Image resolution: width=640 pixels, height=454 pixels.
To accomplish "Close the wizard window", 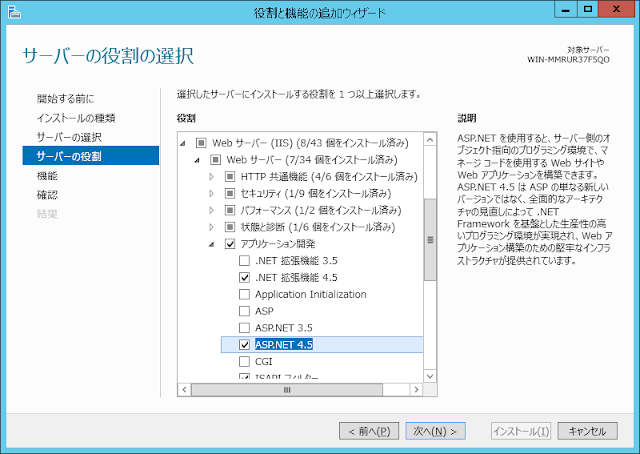I will click(616, 9).
